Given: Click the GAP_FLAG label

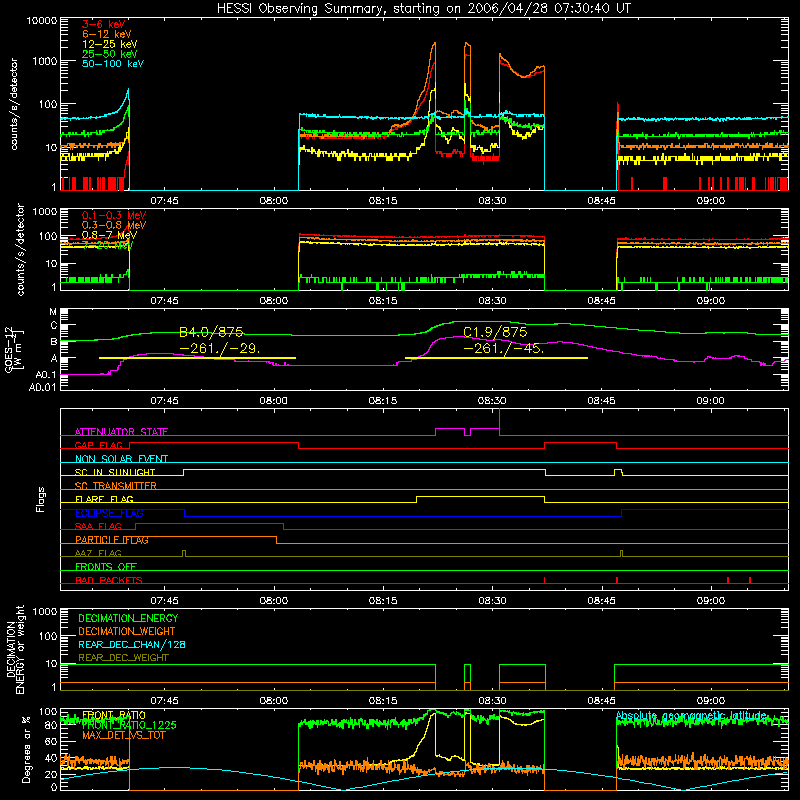Looking at the screenshot, I should pyautogui.click(x=99, y=445).
